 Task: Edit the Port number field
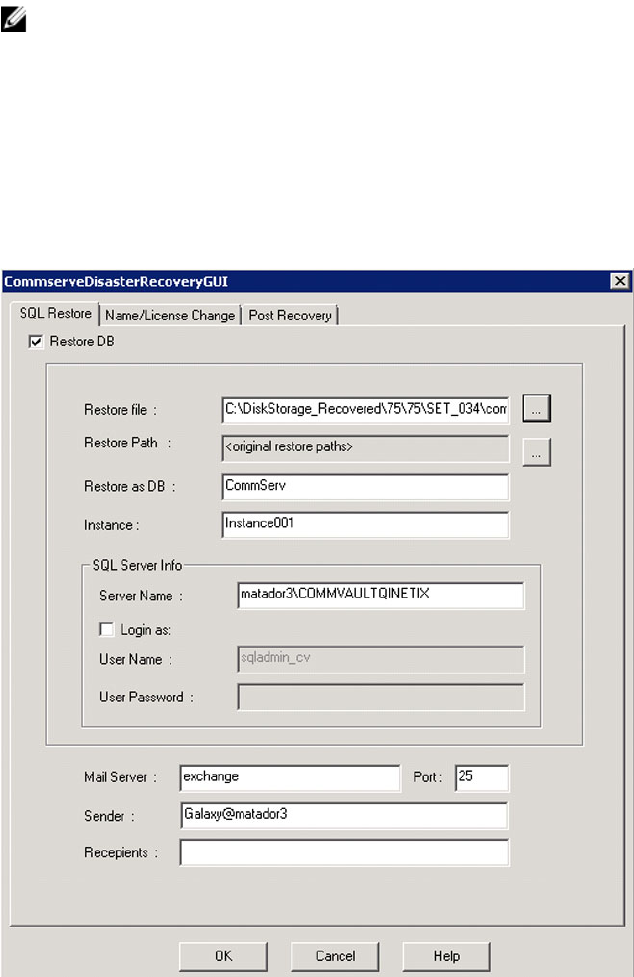tap(482, 778)
